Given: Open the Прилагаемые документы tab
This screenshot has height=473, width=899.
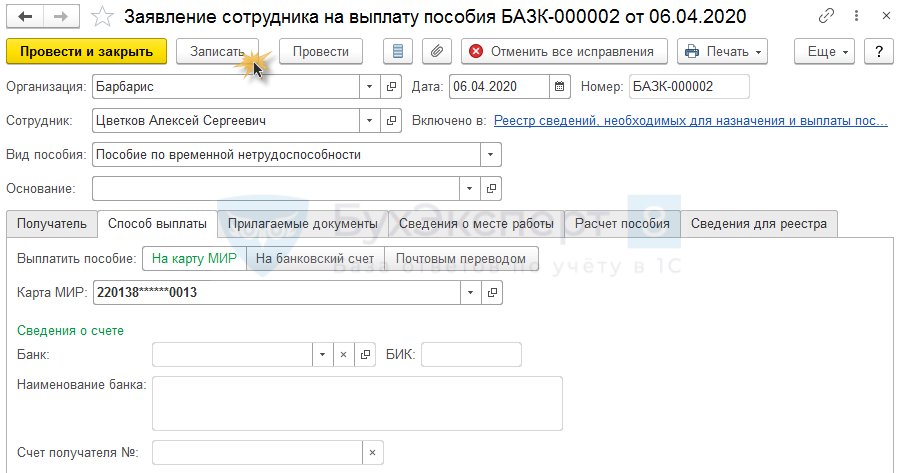Looking at the screenshot, I should pyautogui.click(x=302, y=224).
